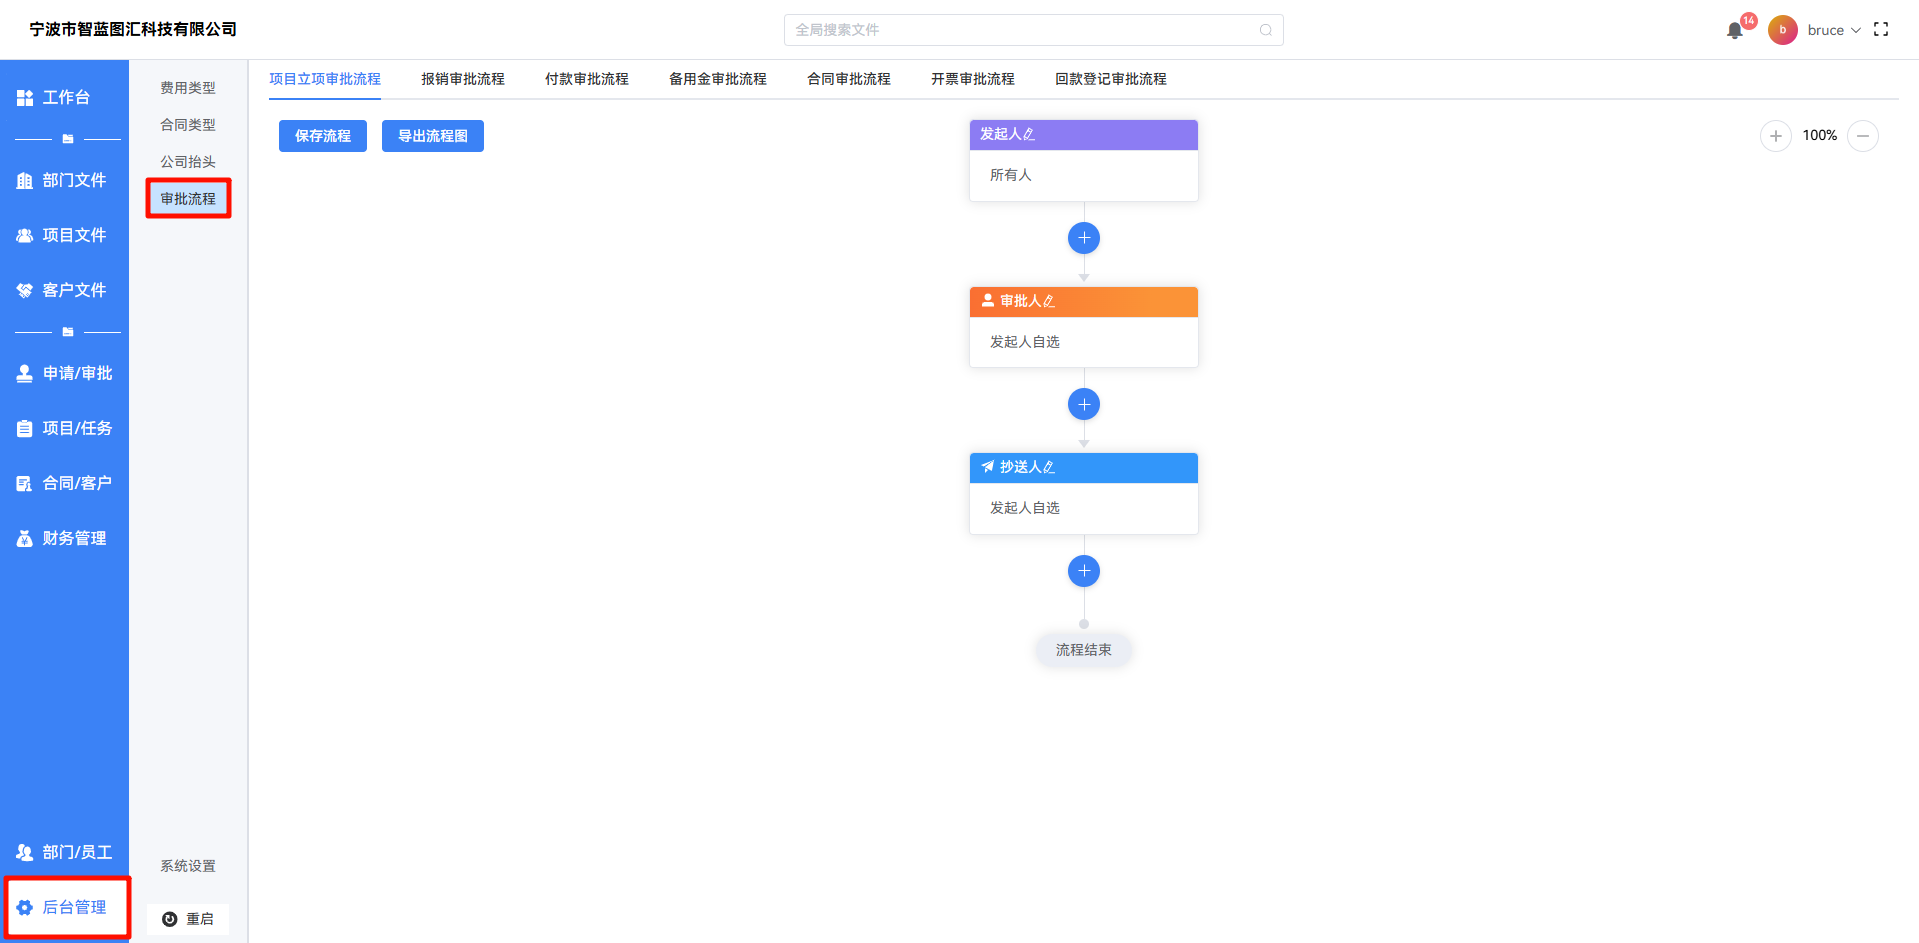
Task: Click the search magnifier icon
Action: 1265,30
